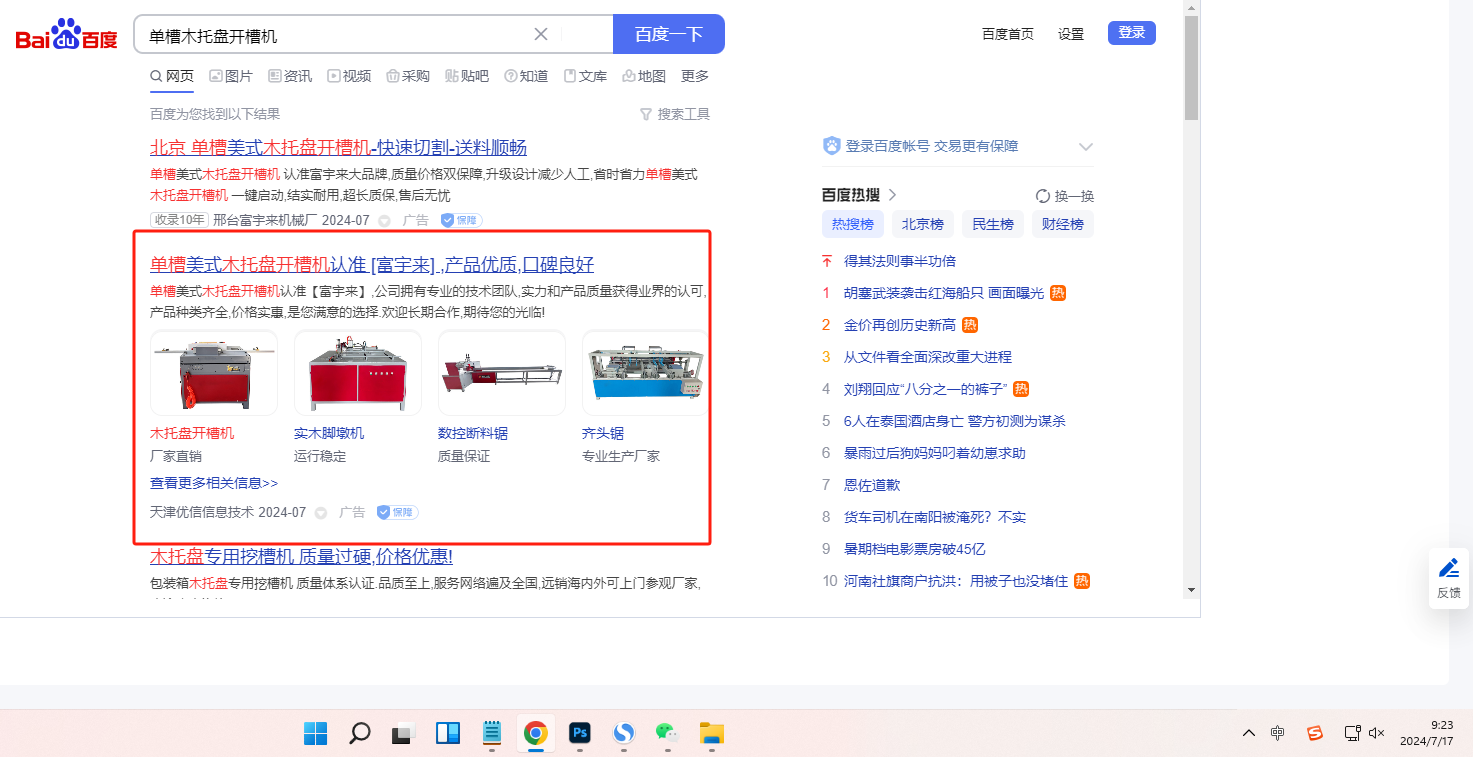
Task: Click the 数控断料锯 product caption link
Action: [473, 433]
